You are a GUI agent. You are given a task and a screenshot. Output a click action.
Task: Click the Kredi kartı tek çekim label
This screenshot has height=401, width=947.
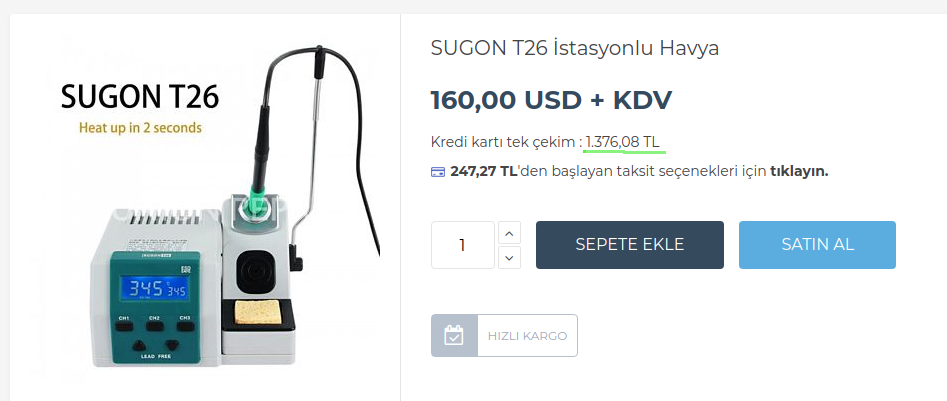506,143
